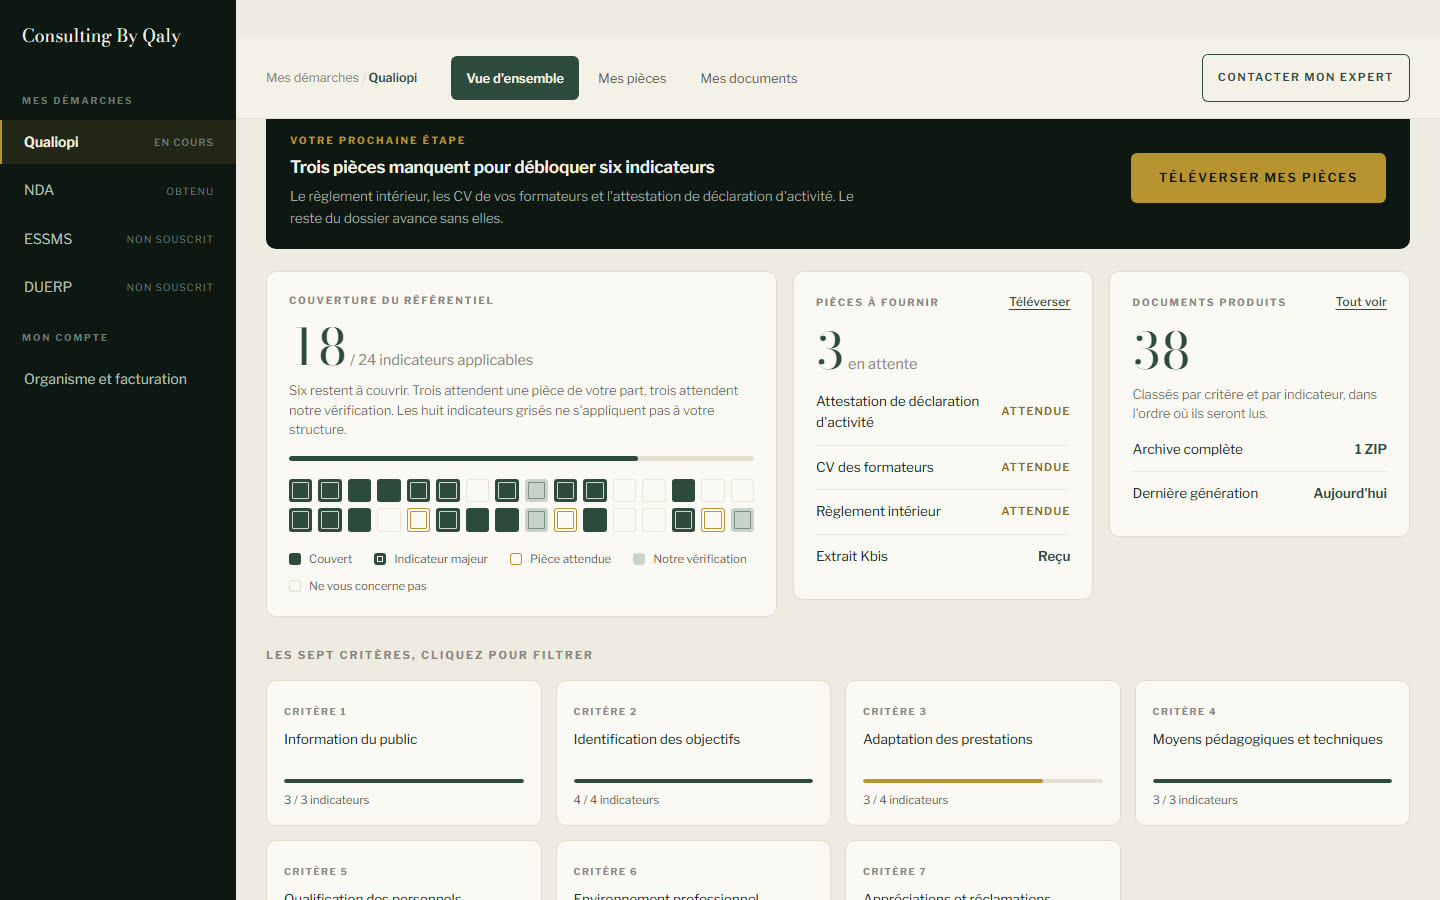Click the Téléverser mes pièces button
Image resolution: width=1440 pixels, height=900 pixels.
tap(1258, 178)
